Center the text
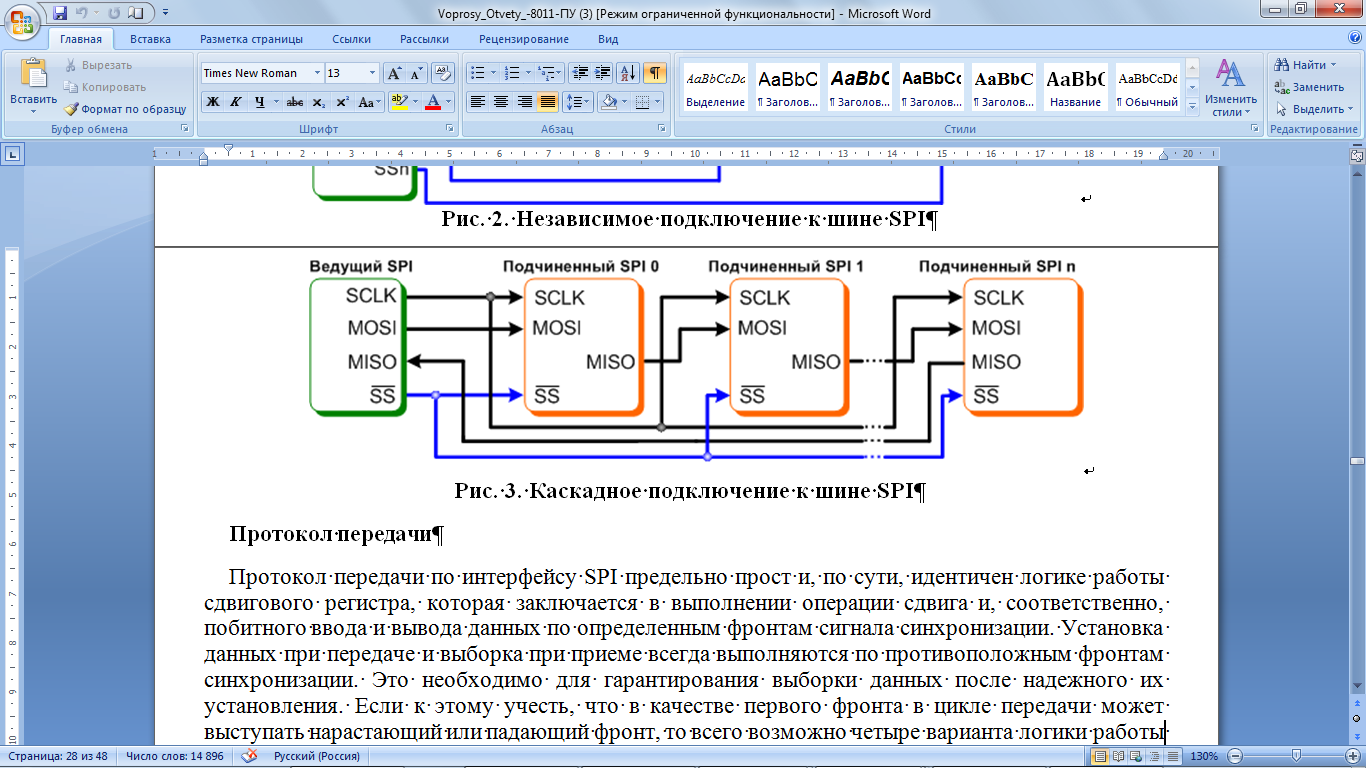1366x768 pixels. tap(501, 101)
